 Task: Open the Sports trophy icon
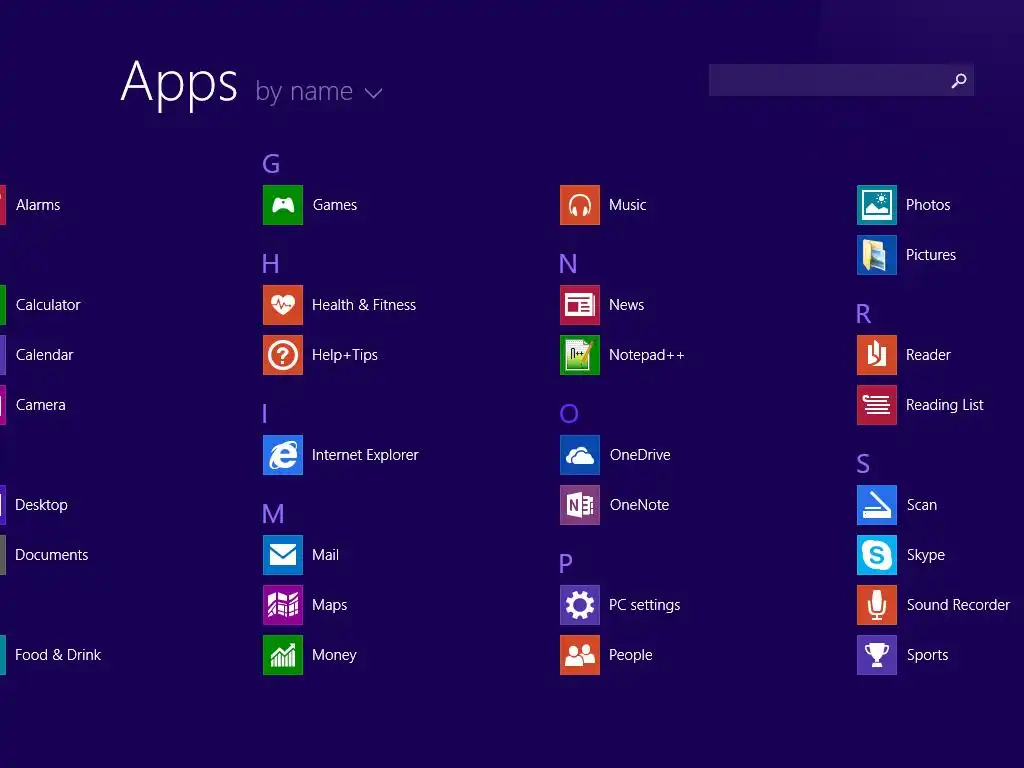coord(877,655)
